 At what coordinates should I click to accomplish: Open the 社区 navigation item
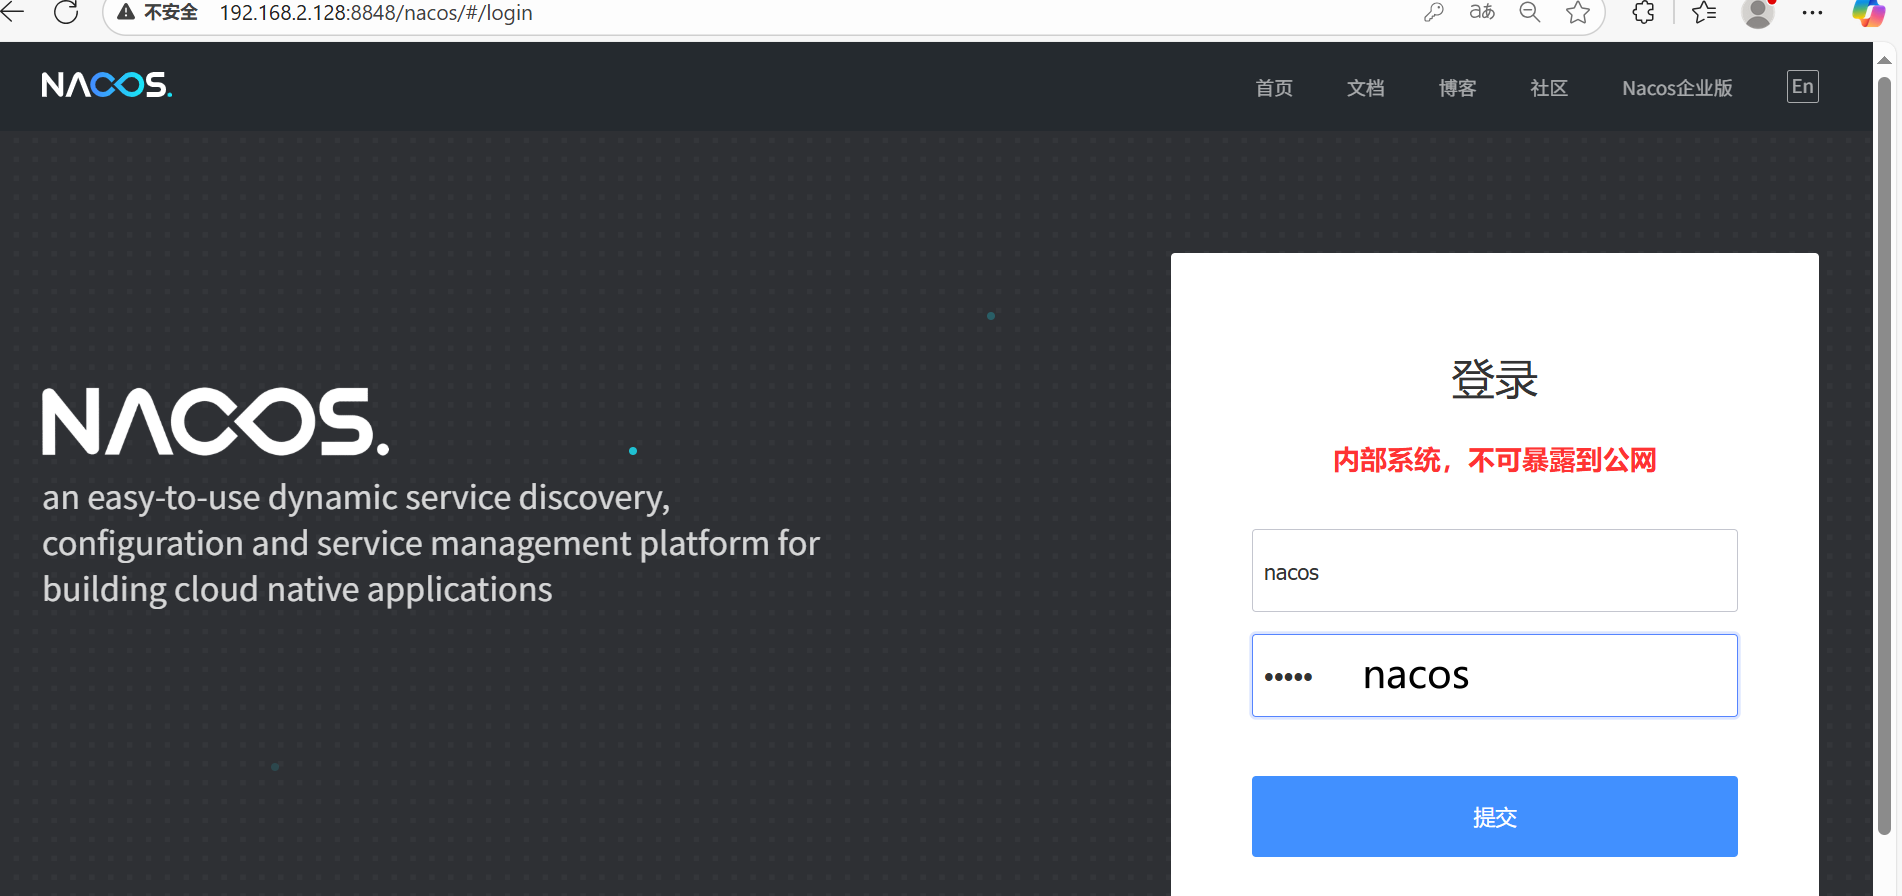tap(1549, 88)
